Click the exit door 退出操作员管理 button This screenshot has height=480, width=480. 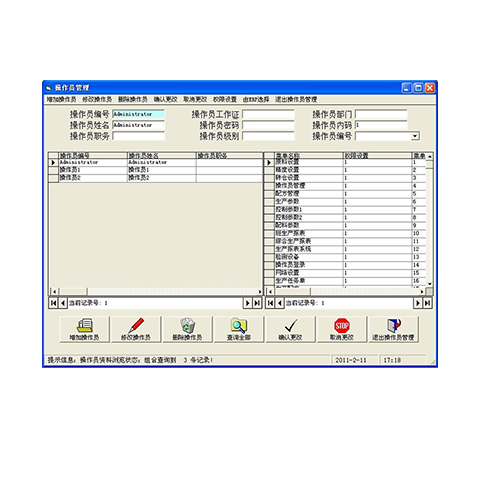point(393,329)
